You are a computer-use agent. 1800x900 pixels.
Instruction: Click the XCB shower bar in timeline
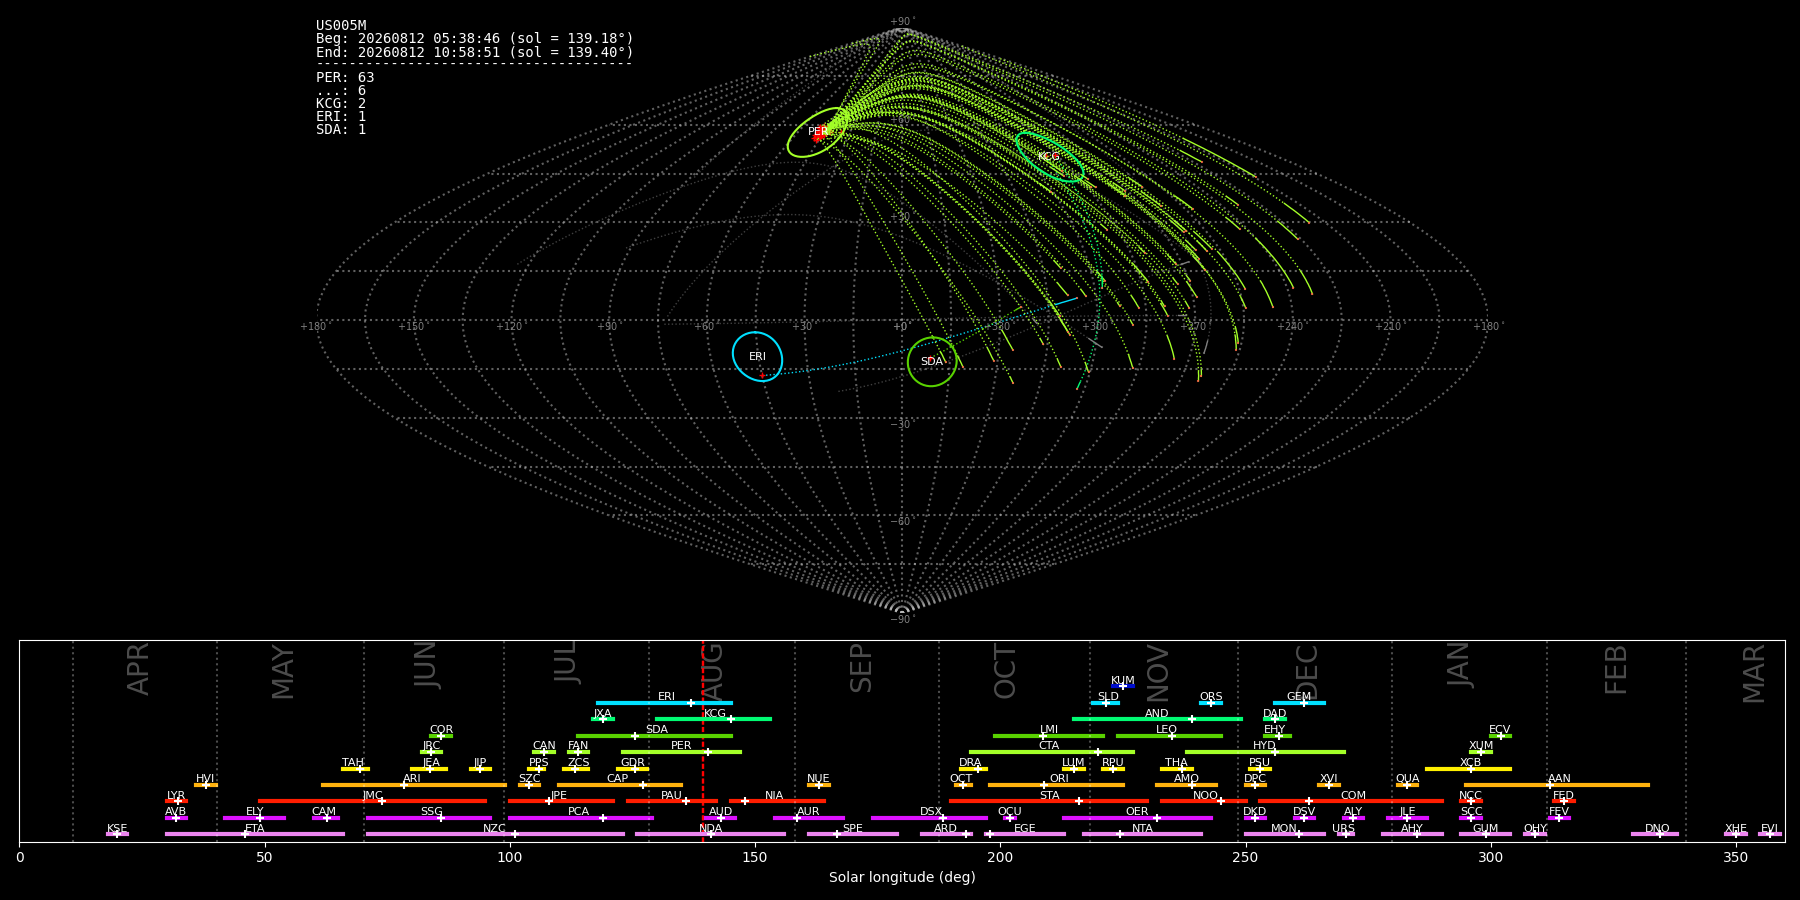1468,769
